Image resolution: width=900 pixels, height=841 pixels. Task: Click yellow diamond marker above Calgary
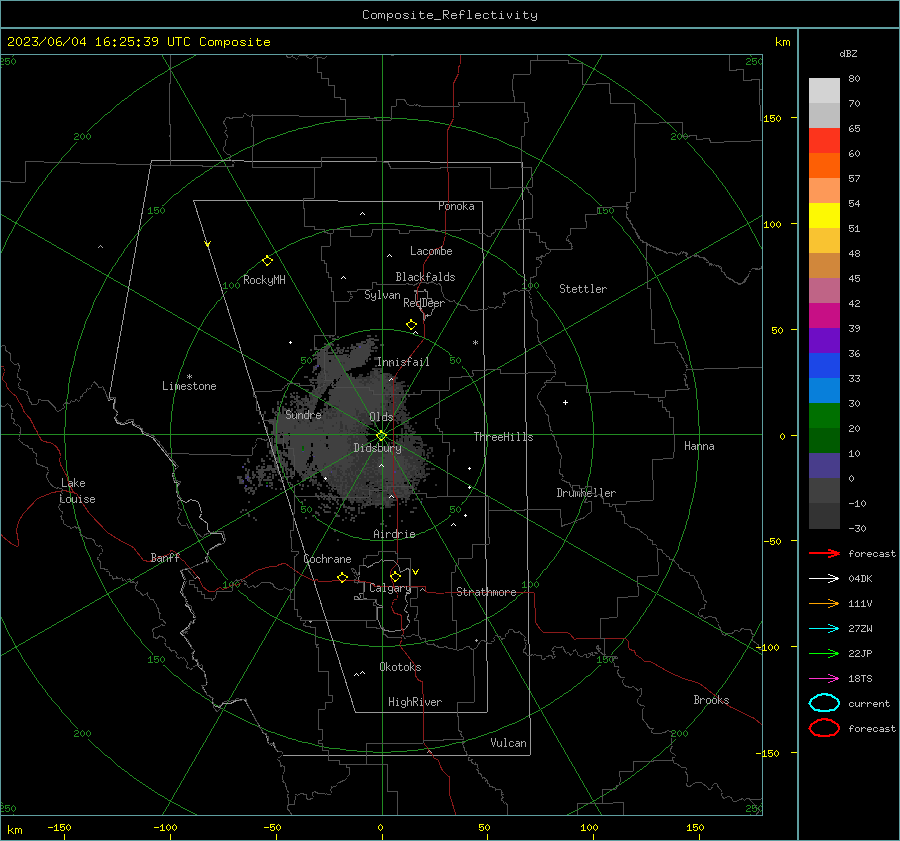(395, 576)
